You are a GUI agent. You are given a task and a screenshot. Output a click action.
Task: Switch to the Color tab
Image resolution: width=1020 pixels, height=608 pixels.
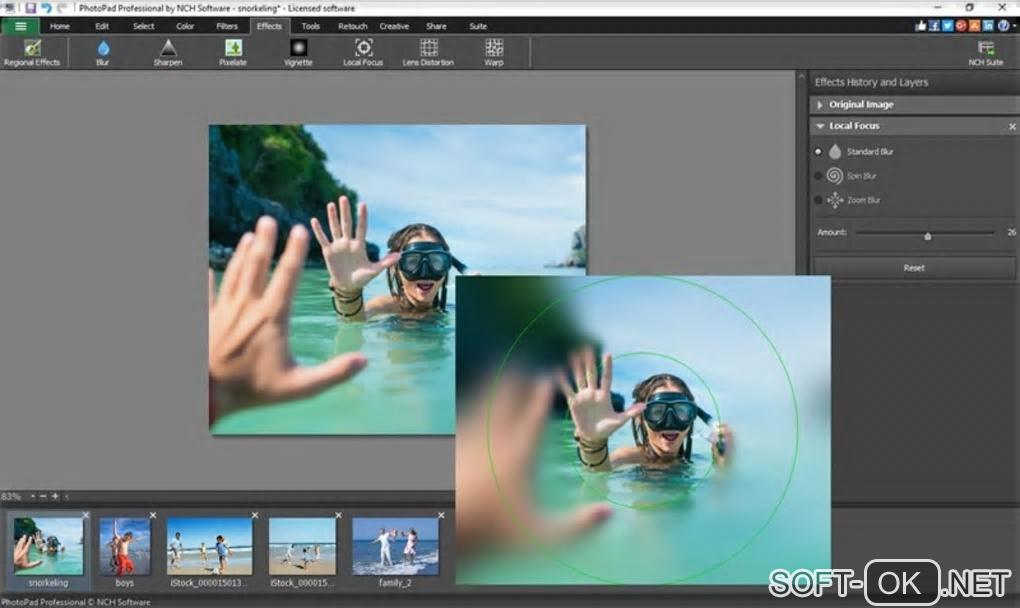tap(185, 26)
